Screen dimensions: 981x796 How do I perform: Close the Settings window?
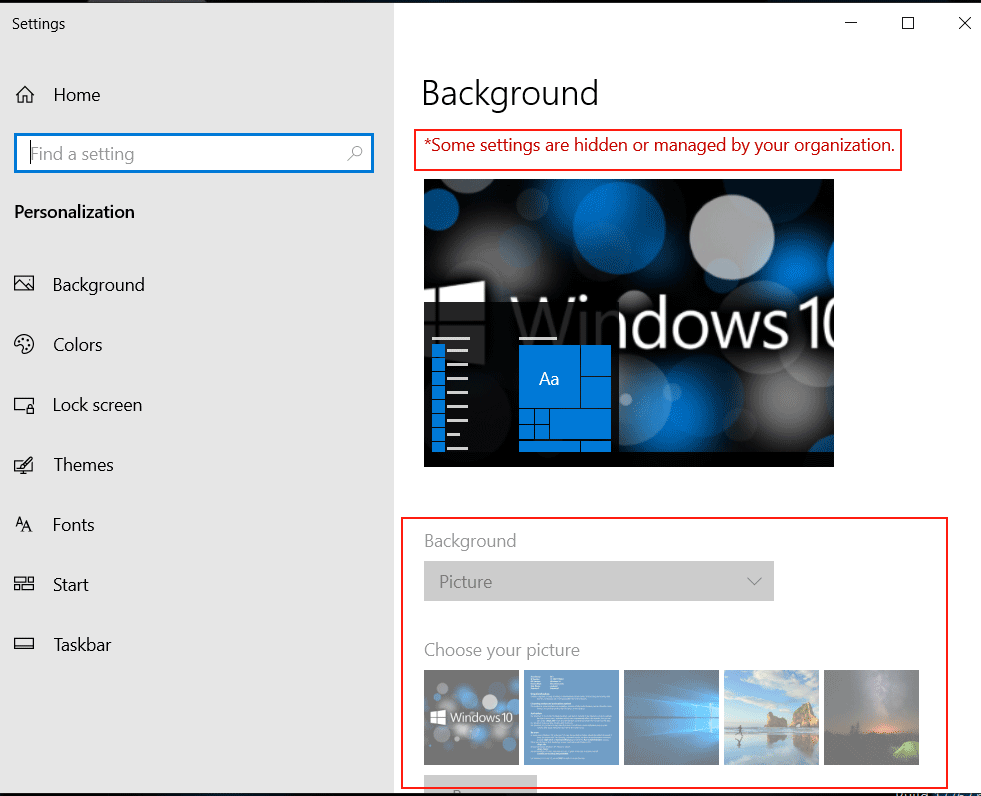[x=964, y=24]
